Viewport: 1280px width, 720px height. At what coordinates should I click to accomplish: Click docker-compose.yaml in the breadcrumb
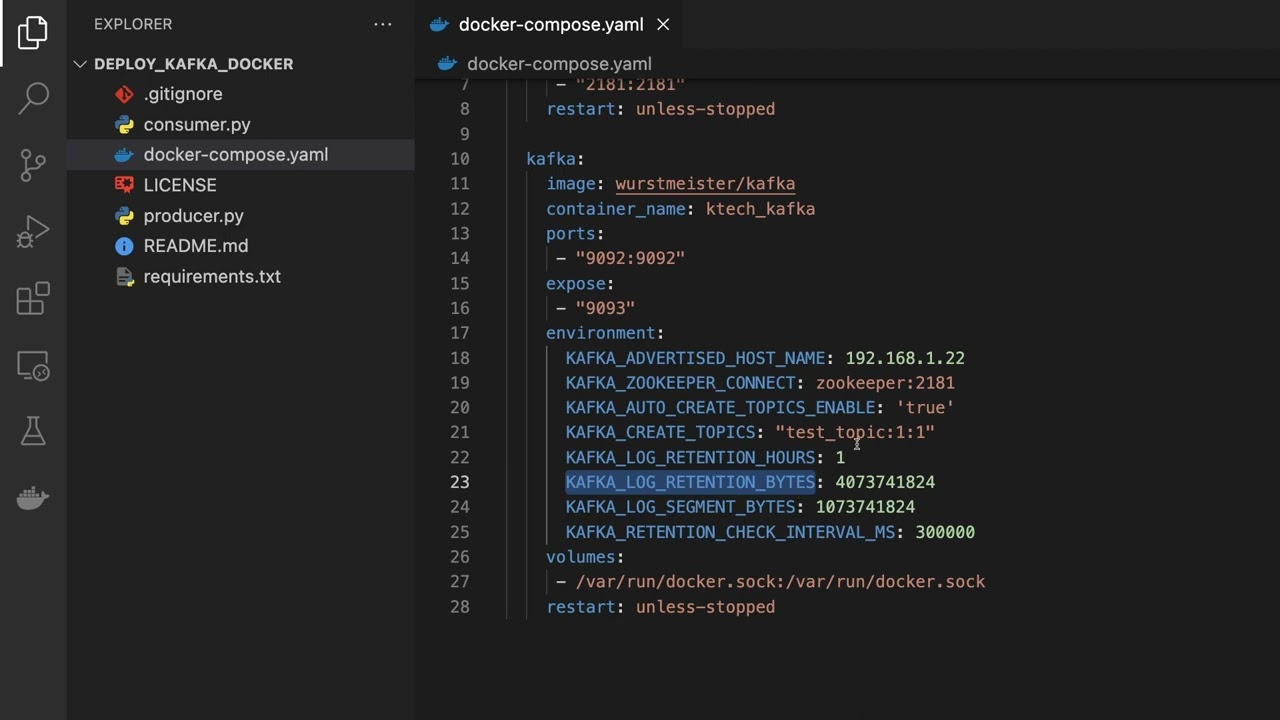point(559,64)
